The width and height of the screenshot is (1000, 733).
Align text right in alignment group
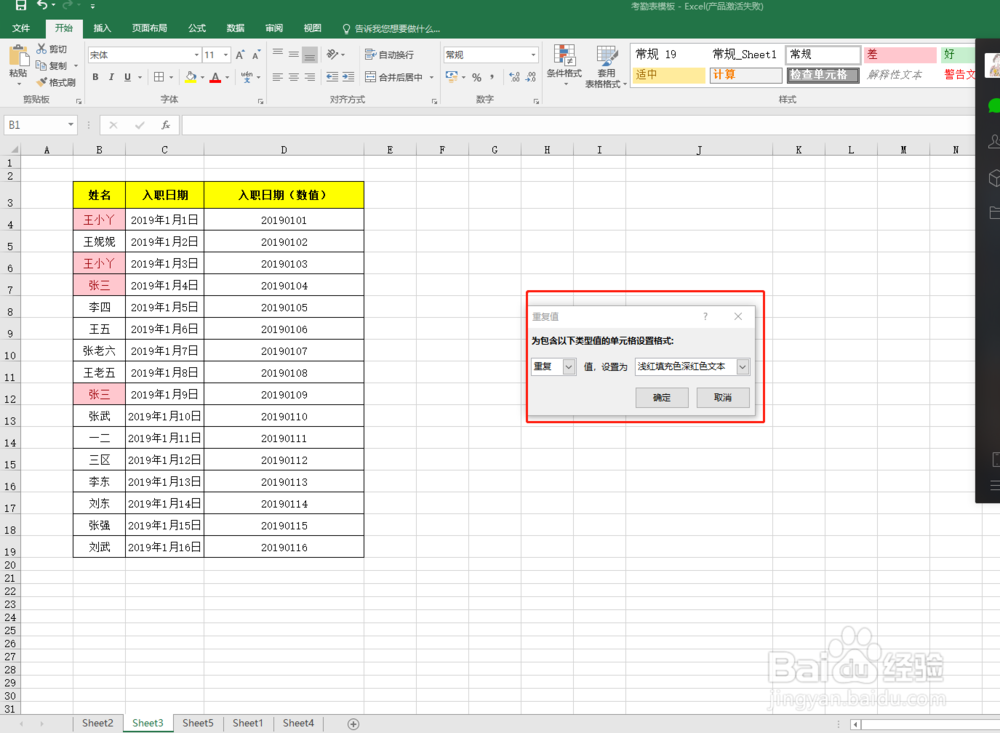(309, 77)
